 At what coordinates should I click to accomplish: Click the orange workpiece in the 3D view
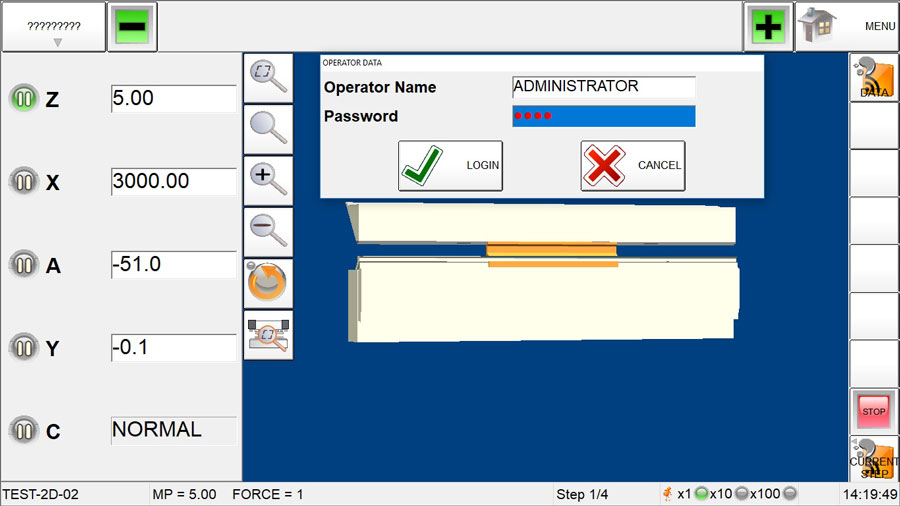(552, 250)
